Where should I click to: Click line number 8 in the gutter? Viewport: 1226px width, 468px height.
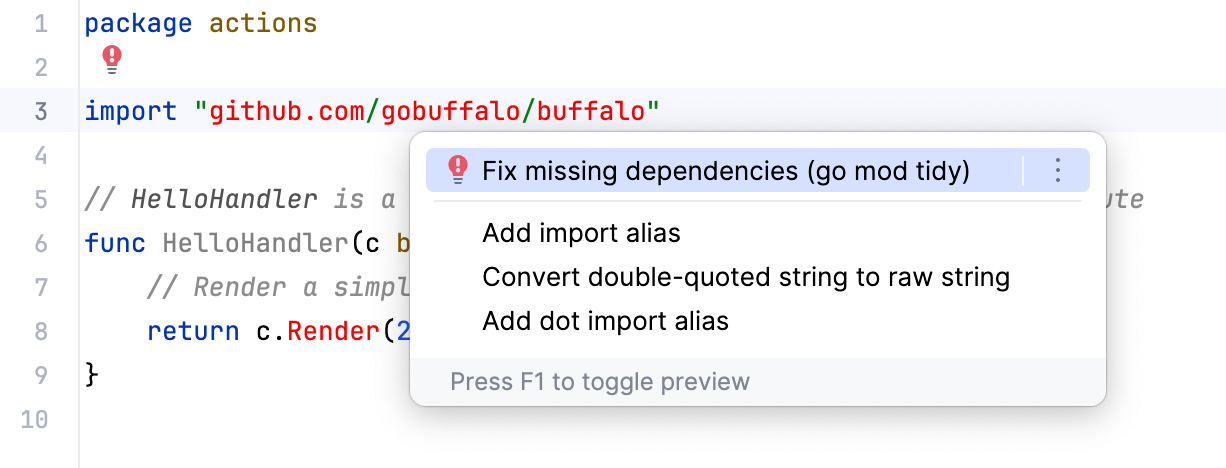coord(41,331)
